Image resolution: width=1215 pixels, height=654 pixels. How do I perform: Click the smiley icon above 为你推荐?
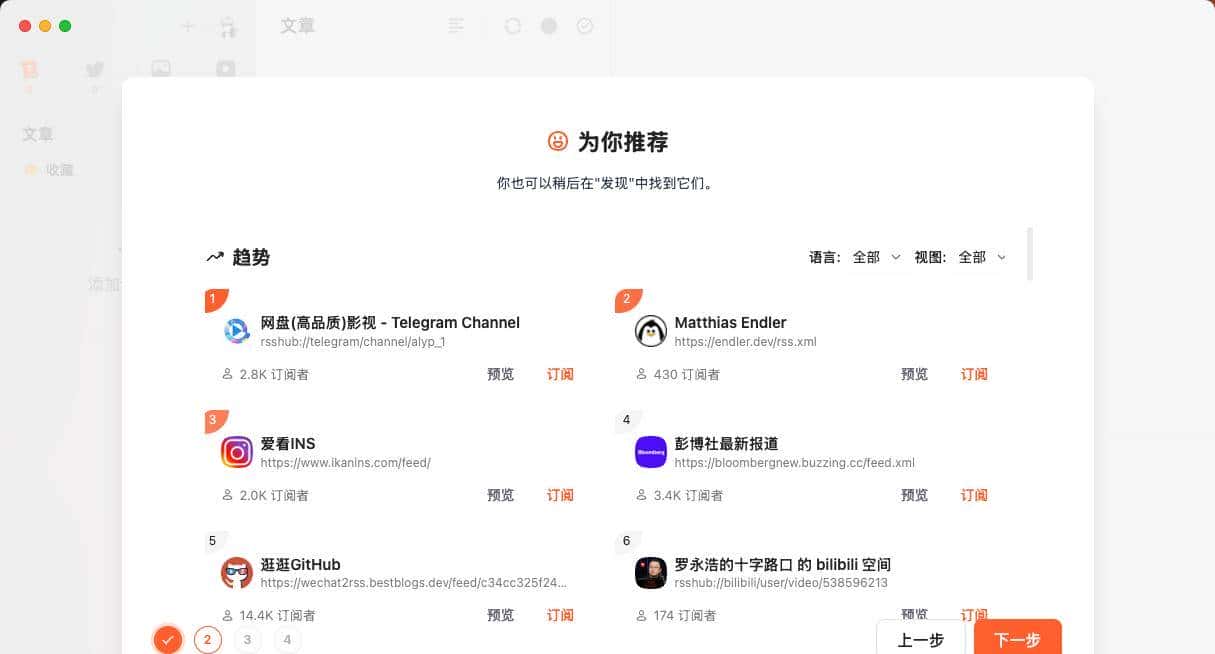(558, 142)
